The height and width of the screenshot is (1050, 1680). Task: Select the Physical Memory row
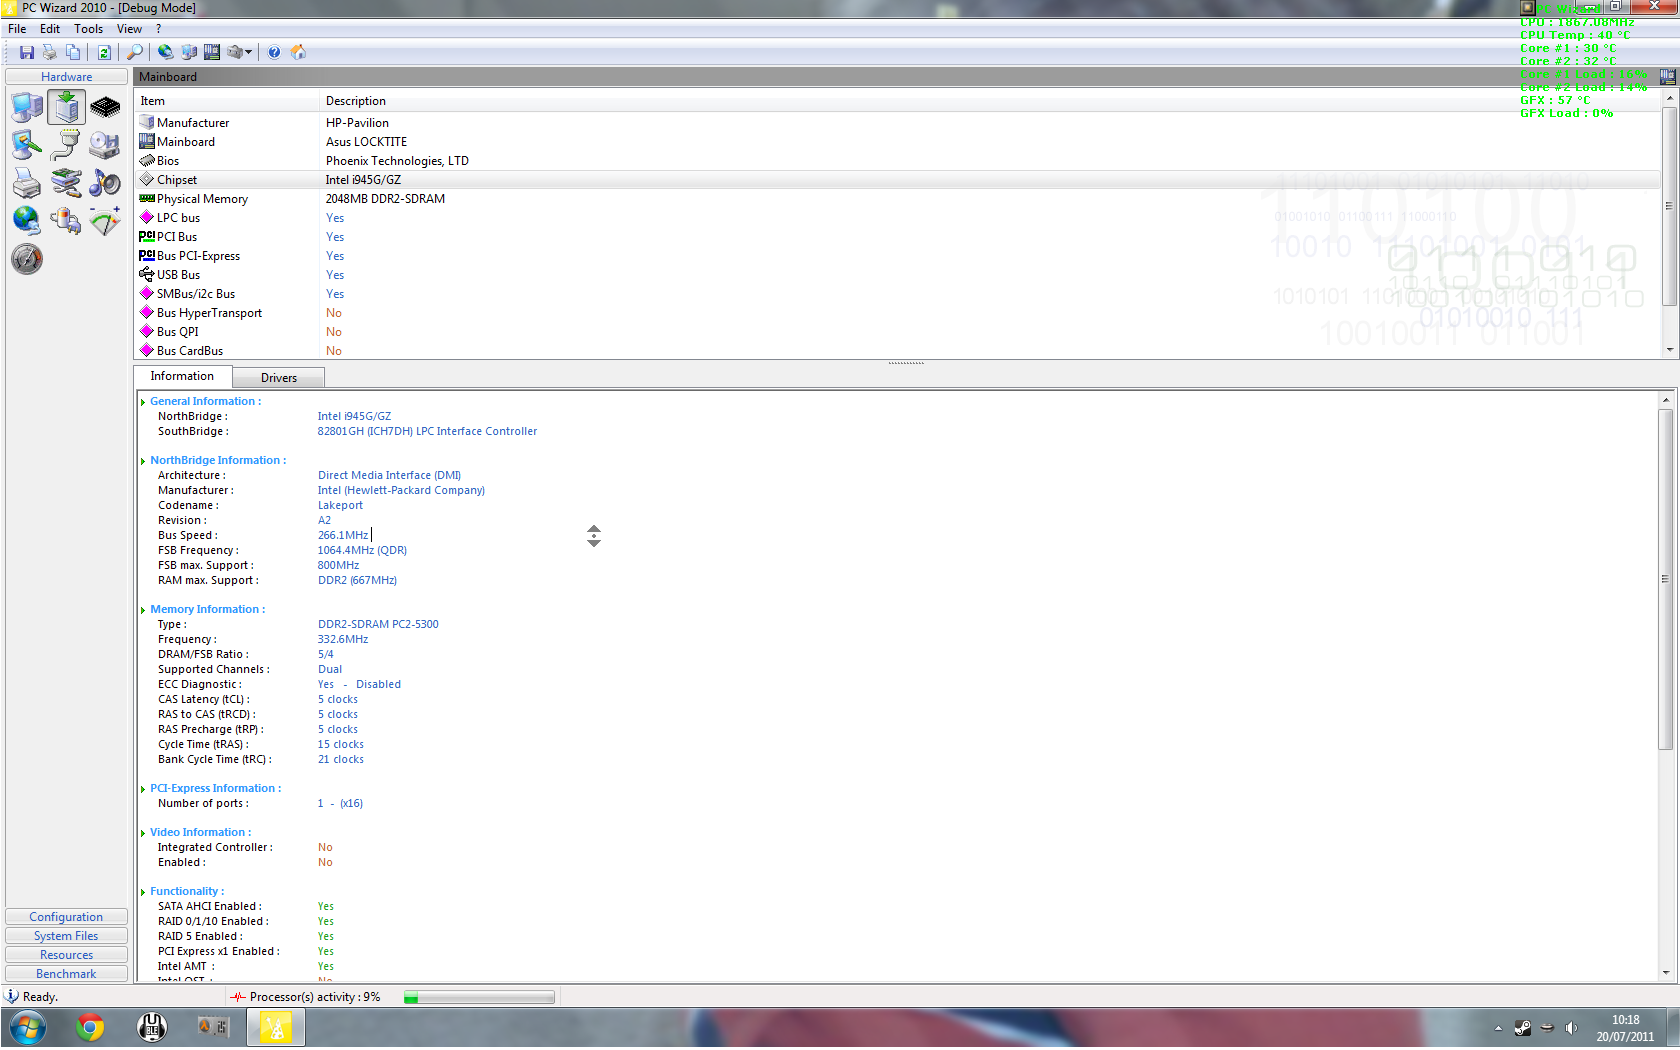point(897,199)
